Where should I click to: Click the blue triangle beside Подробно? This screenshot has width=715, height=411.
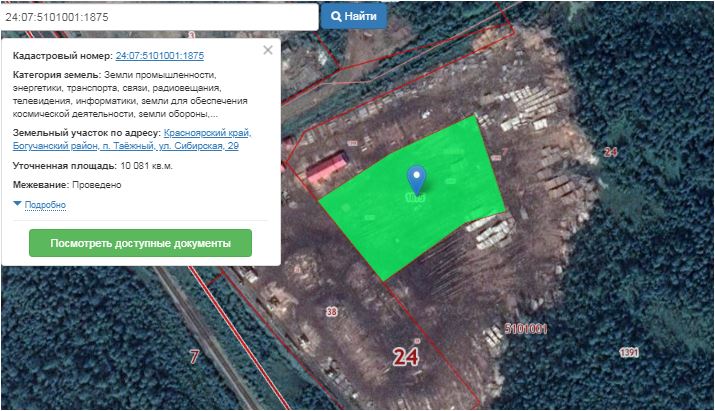coord(17,204)
